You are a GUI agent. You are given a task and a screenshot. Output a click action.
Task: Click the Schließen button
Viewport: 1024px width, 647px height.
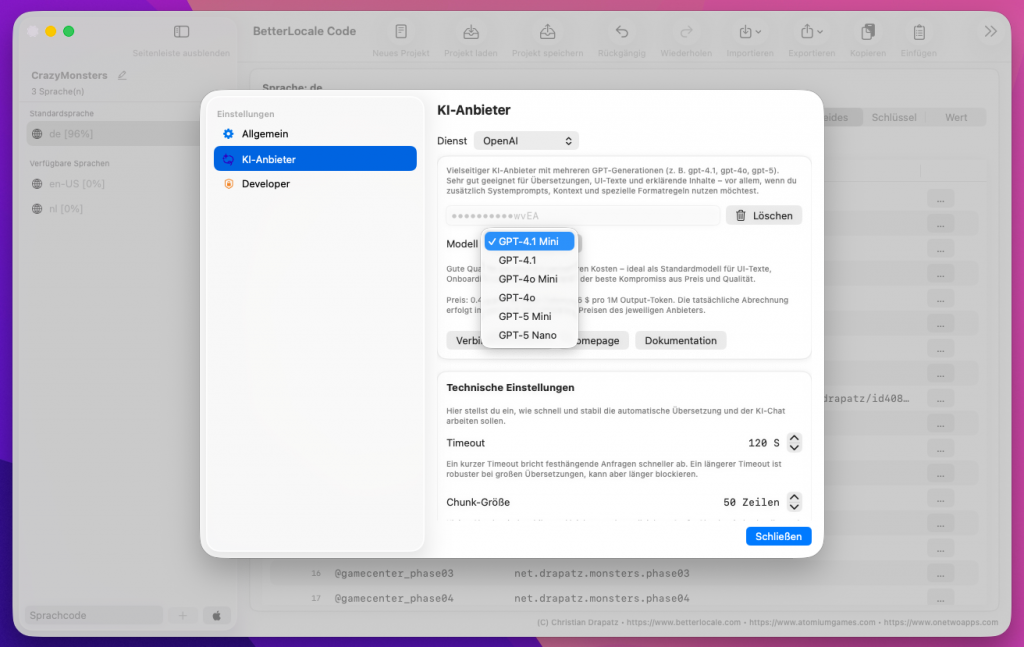tap(778, 536)
